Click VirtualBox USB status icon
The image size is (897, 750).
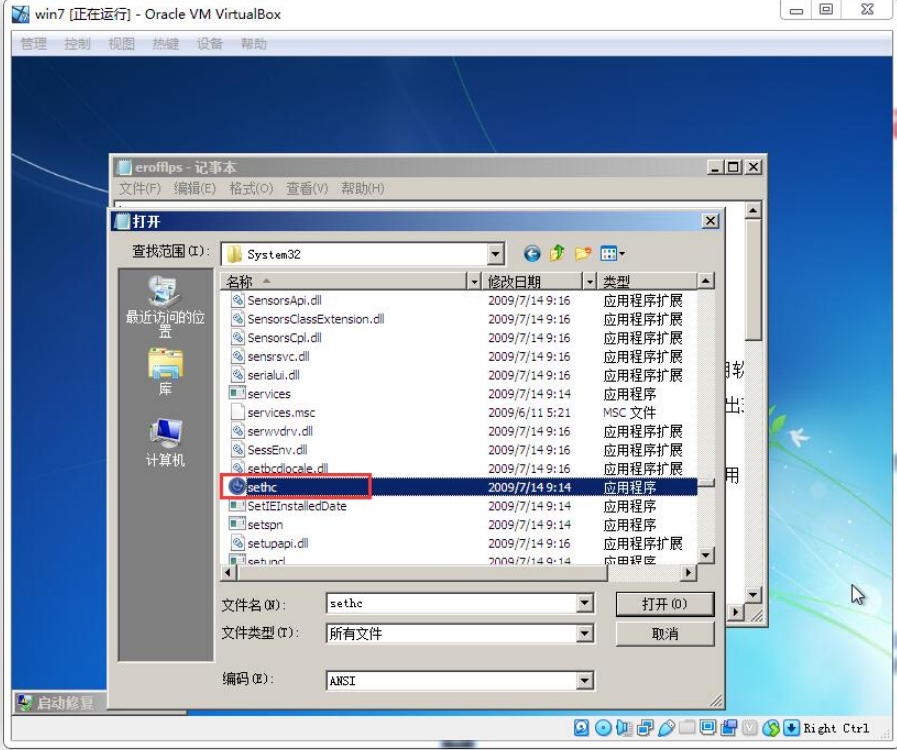point(666,728)
